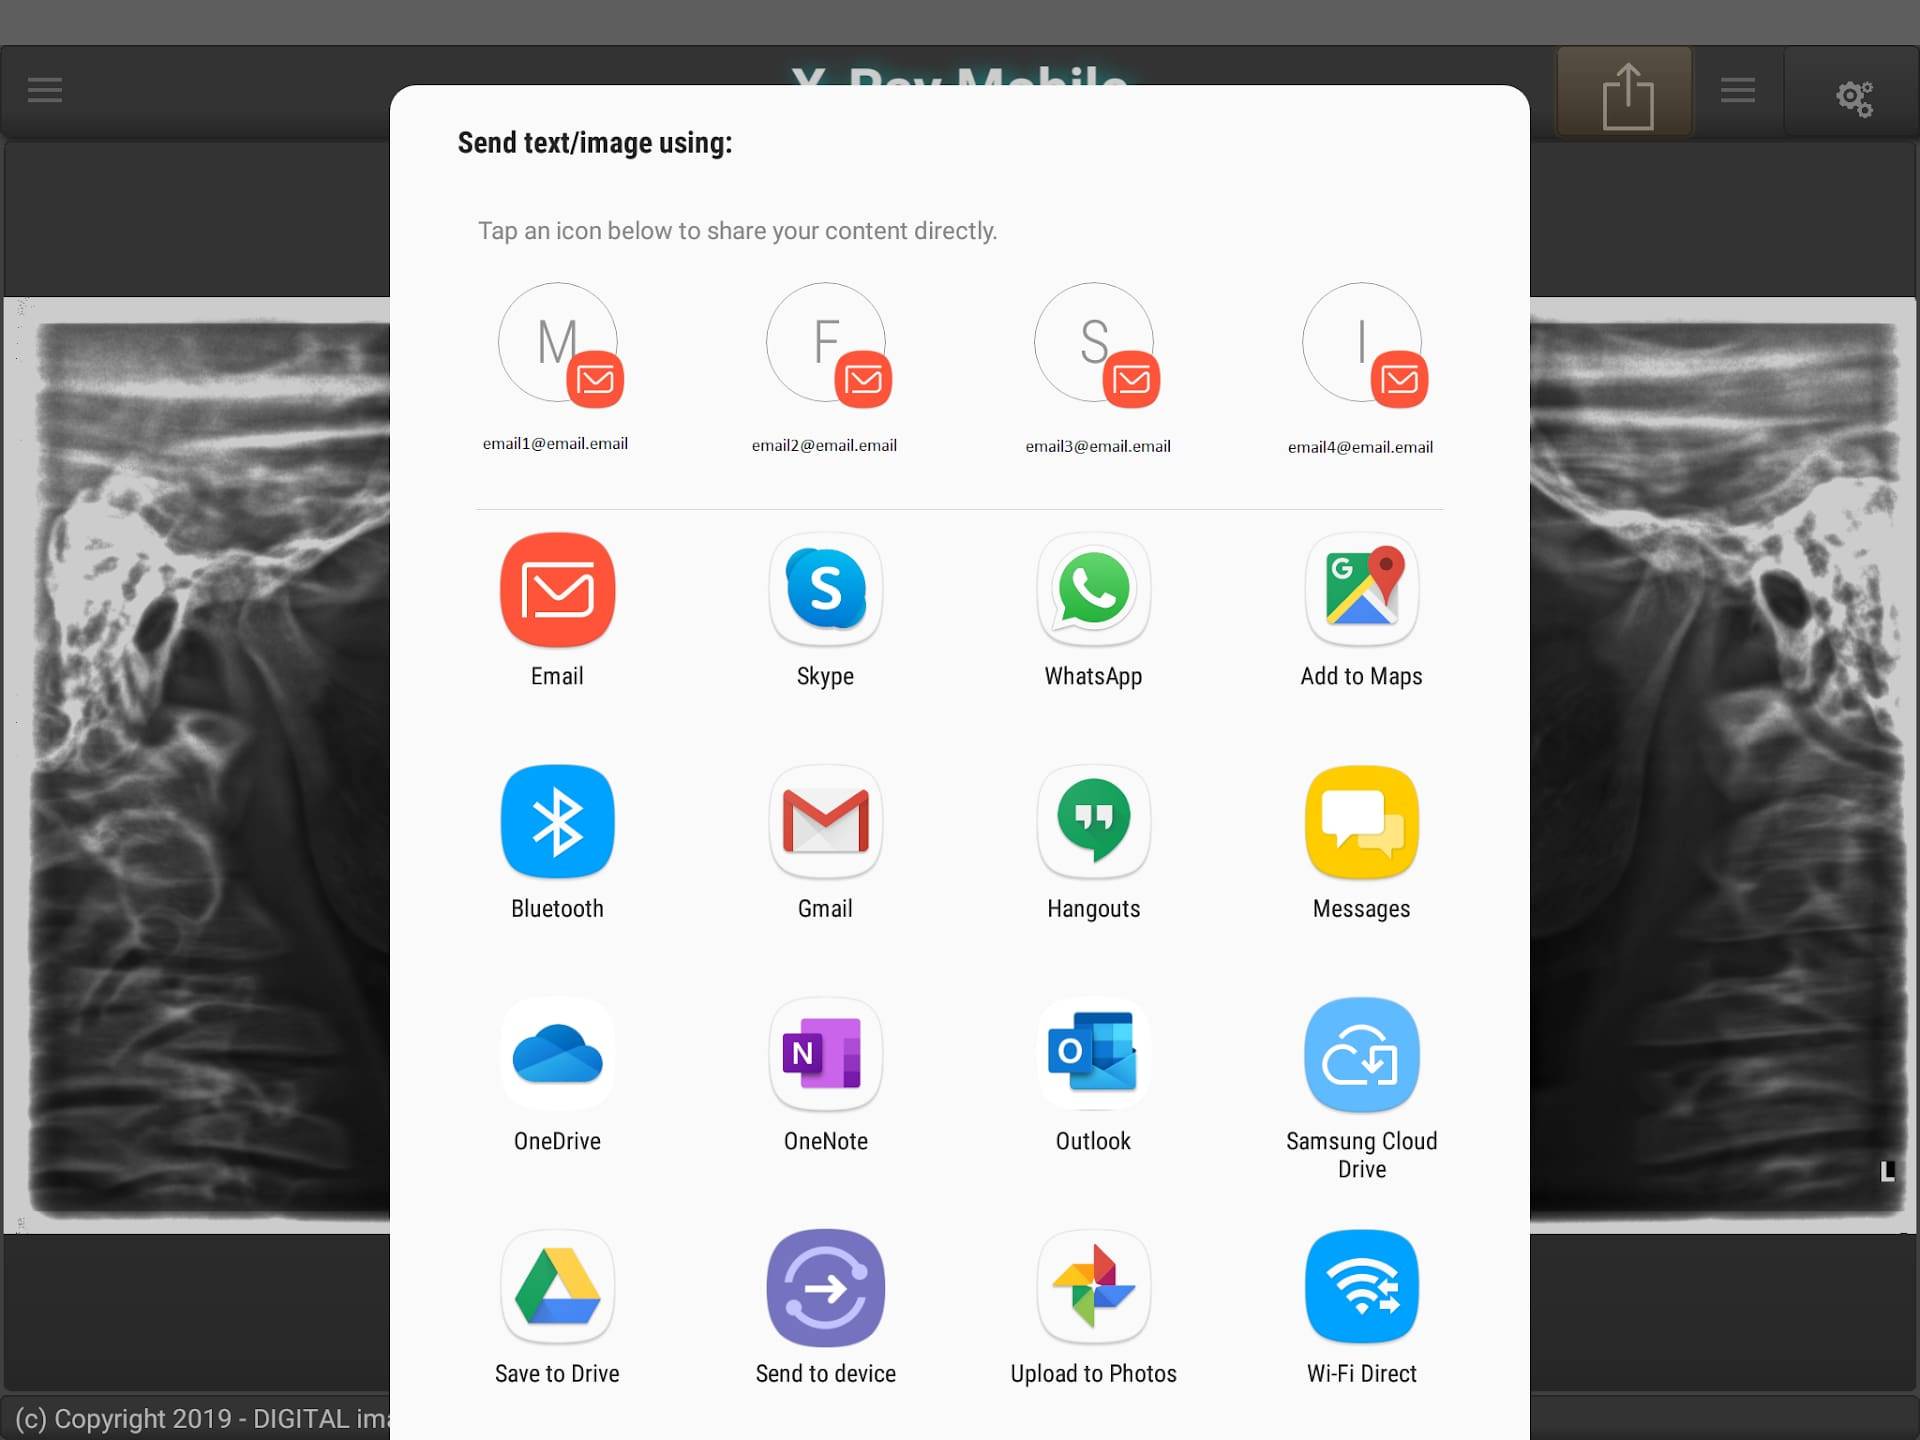1920x1440 pixels.
Task: Select Hangouts share option
Action: [x=1093, y=843]
